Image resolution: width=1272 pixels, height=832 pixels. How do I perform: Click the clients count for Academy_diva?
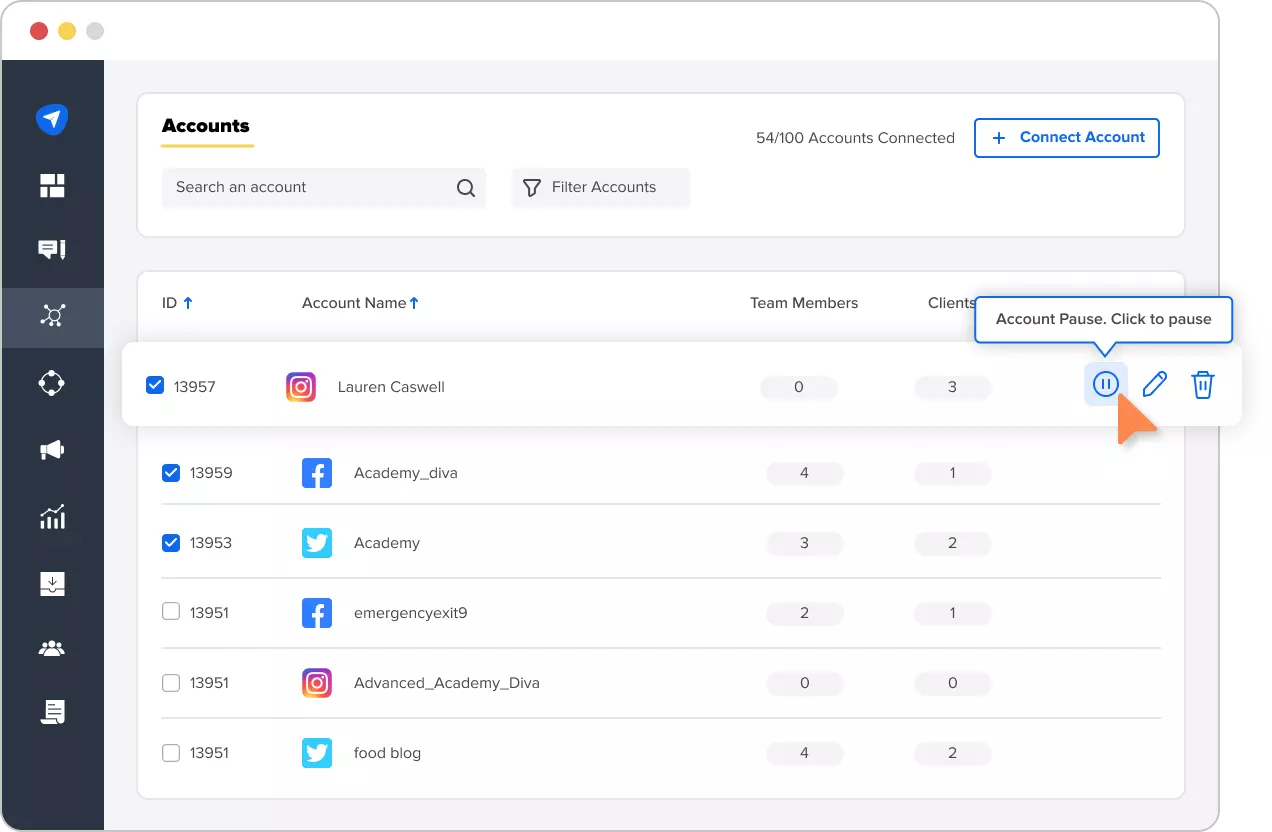952,473
